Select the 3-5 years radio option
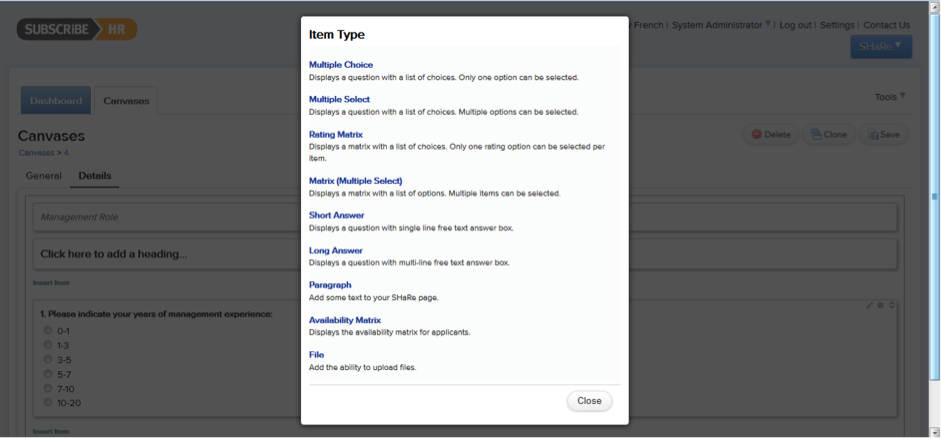Image resolution: width=941 pixels, height=438 pixels. click(47, 359)
